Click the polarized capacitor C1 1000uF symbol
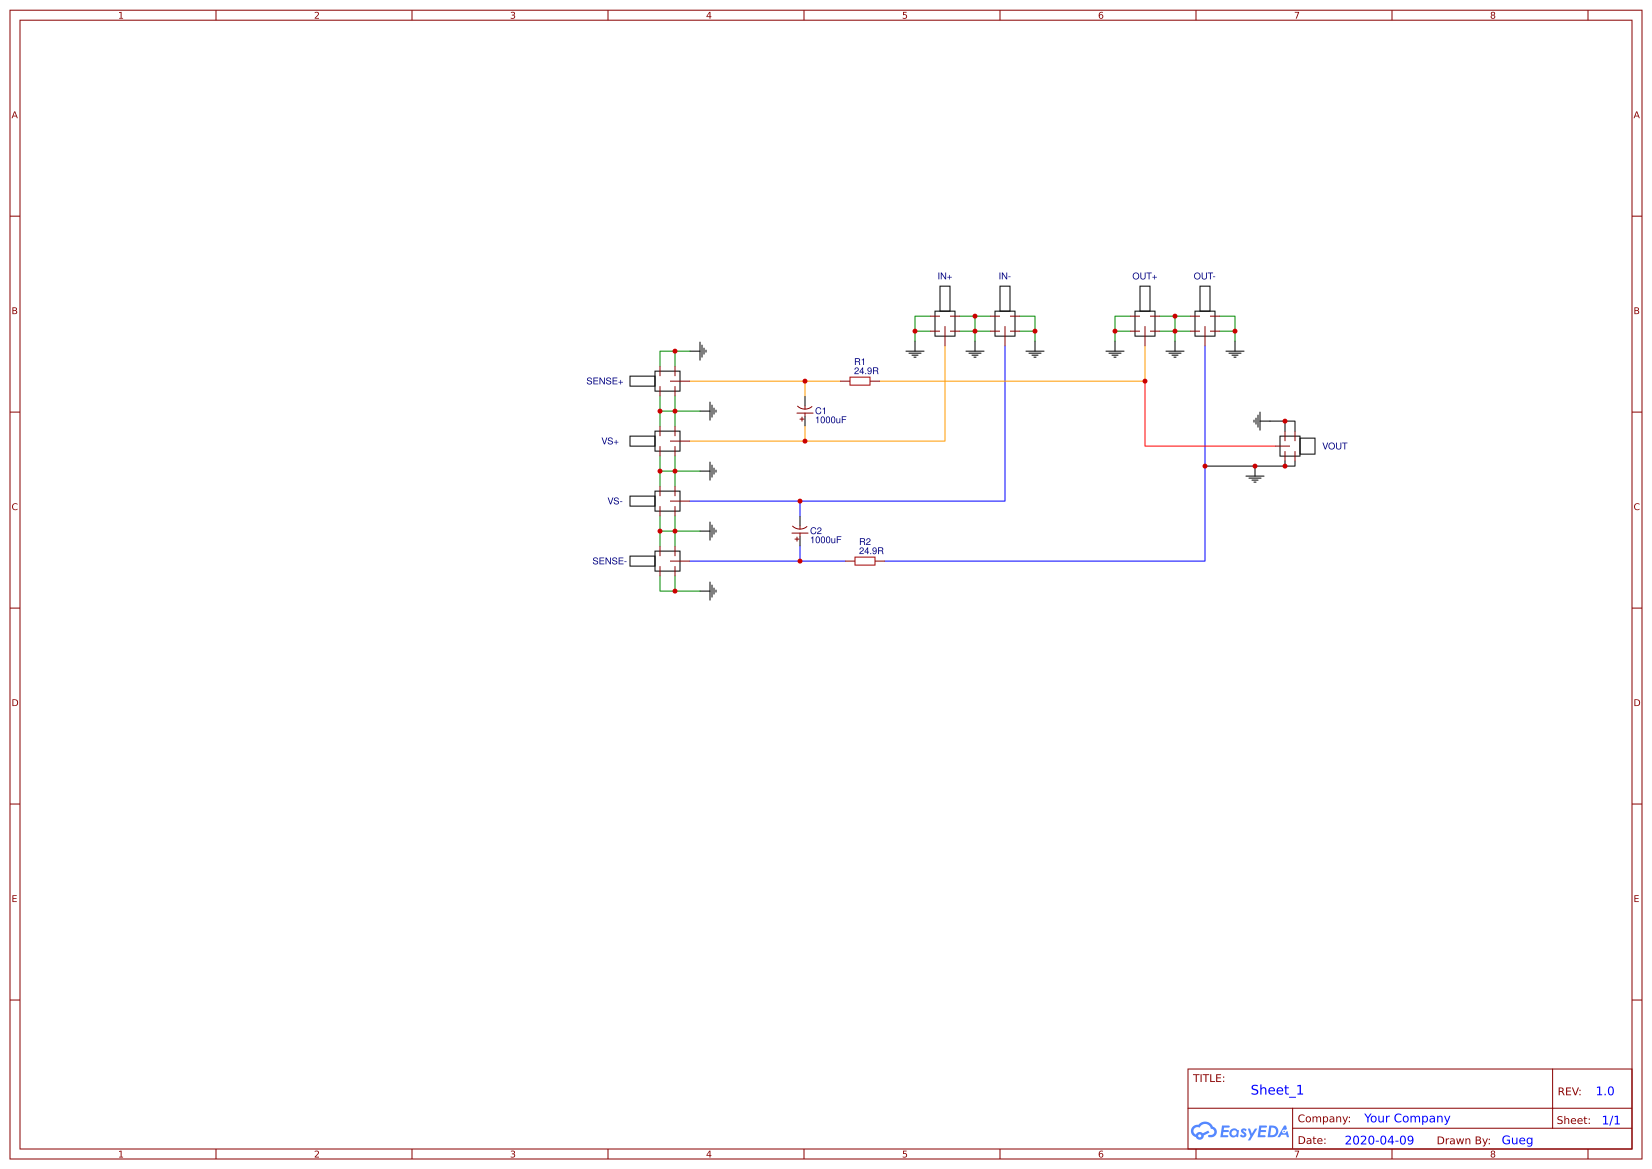The image size is (1652, 1169). pyautogui.click(x=805, y=412)
